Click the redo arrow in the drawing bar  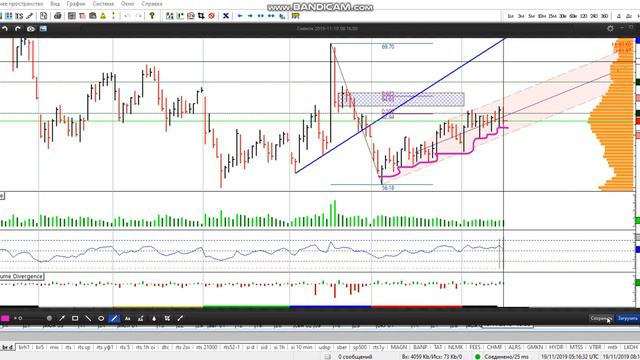click(x=18, y=29)
